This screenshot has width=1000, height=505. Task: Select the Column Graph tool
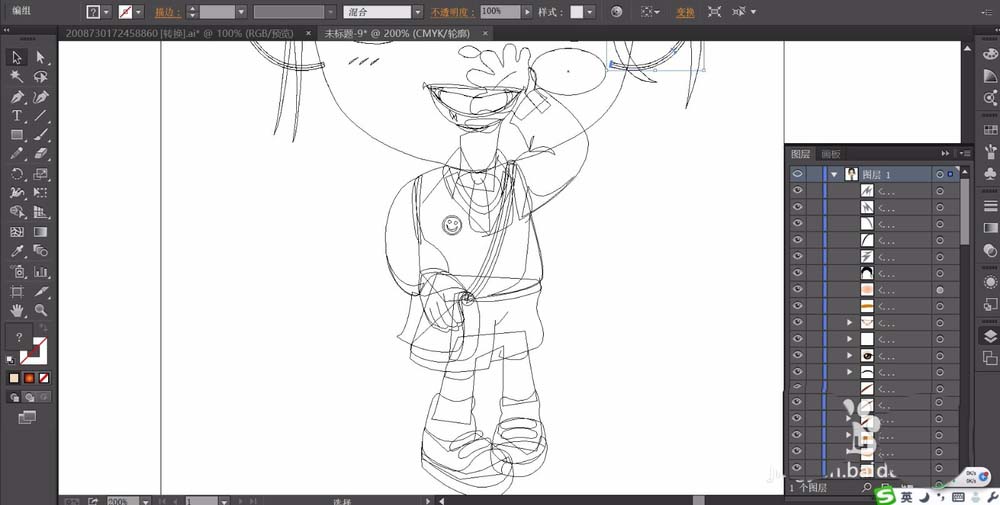click(x=40, y=272)
